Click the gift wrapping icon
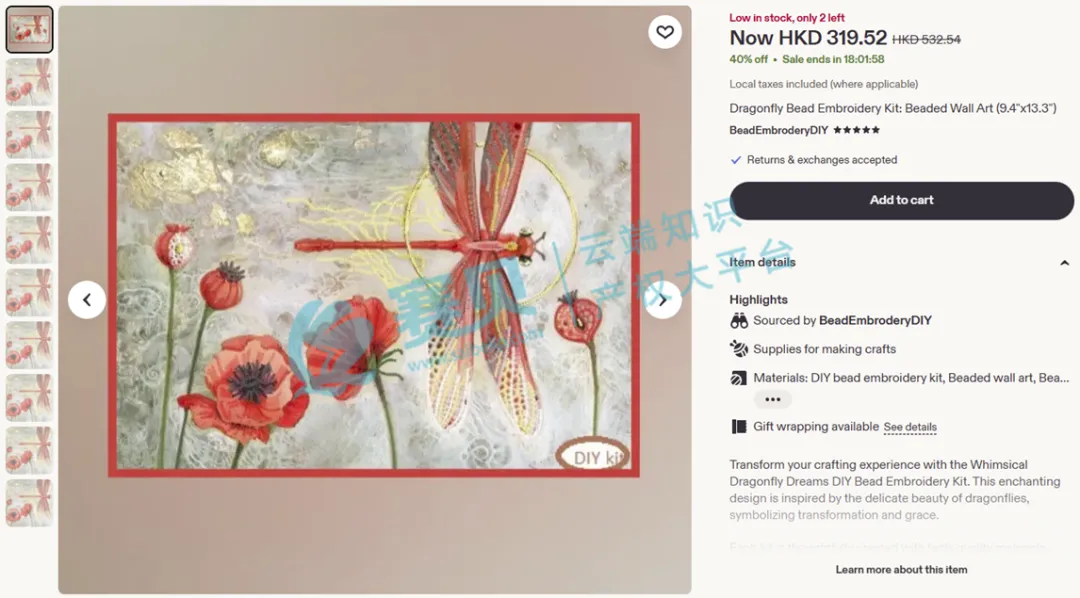 [738, 426]
